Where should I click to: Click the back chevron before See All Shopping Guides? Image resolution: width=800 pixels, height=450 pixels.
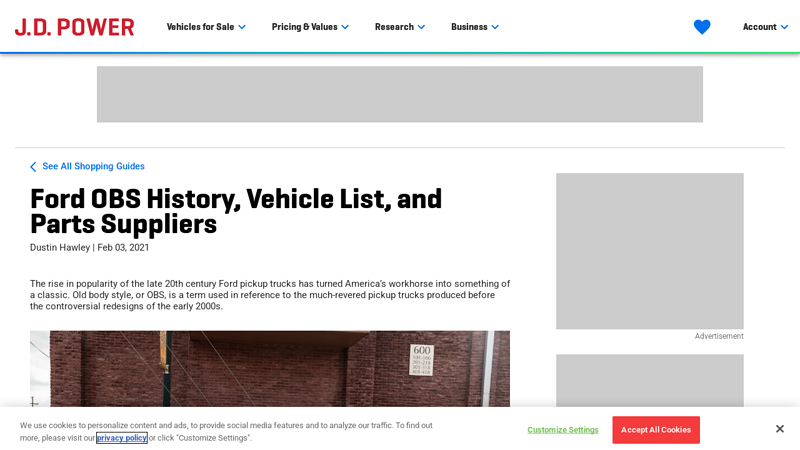coord(33,167)
